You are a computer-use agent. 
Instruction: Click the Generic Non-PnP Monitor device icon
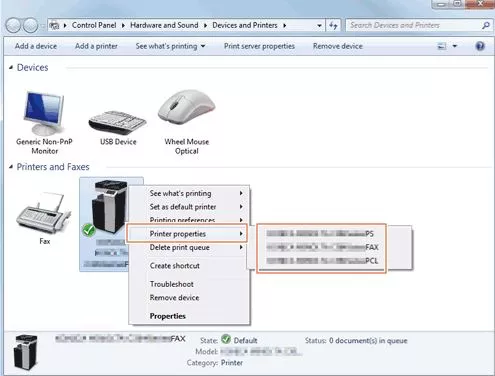(x=44, y=113)
